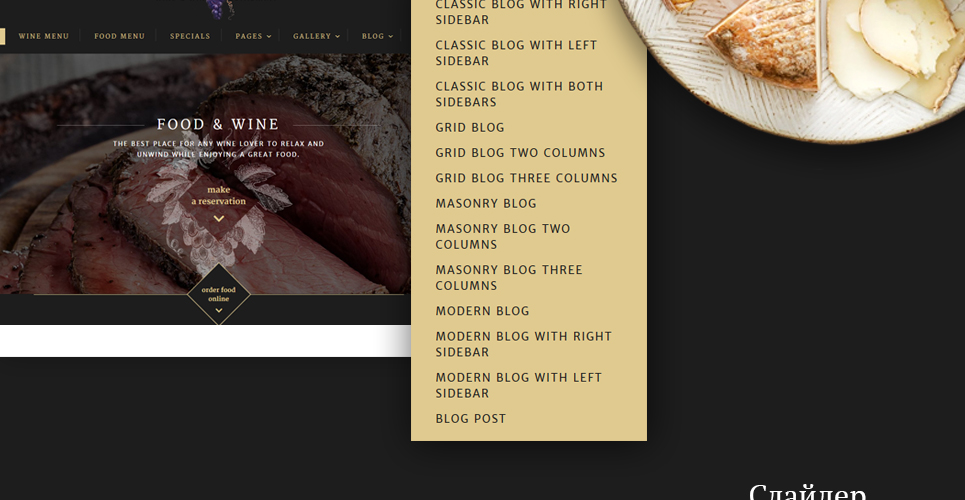
Task: Select Modern Blog entry
Action: tap(482, 311)
